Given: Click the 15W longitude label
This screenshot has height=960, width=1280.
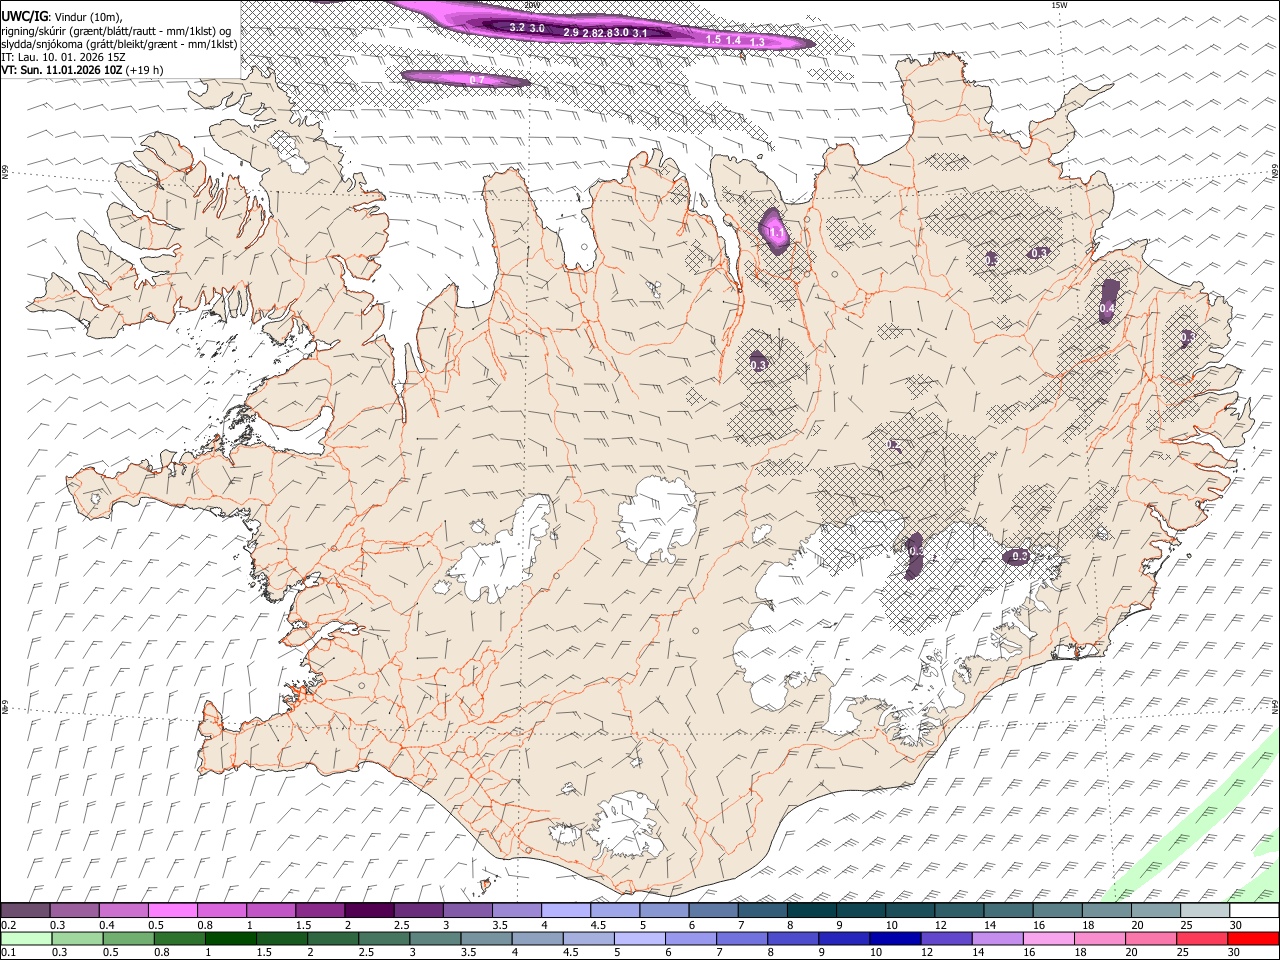Looking at the screenshot, I should point(1060,5).
